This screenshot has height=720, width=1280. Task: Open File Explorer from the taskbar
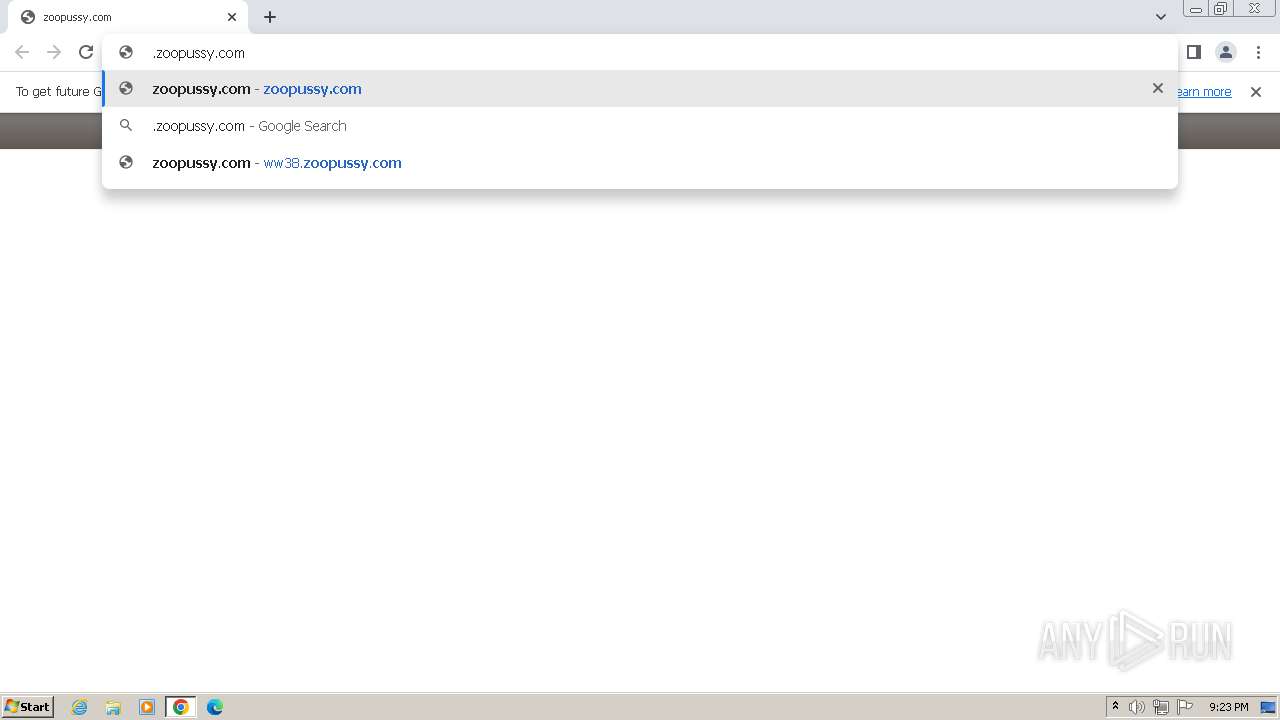click(113, 707)
